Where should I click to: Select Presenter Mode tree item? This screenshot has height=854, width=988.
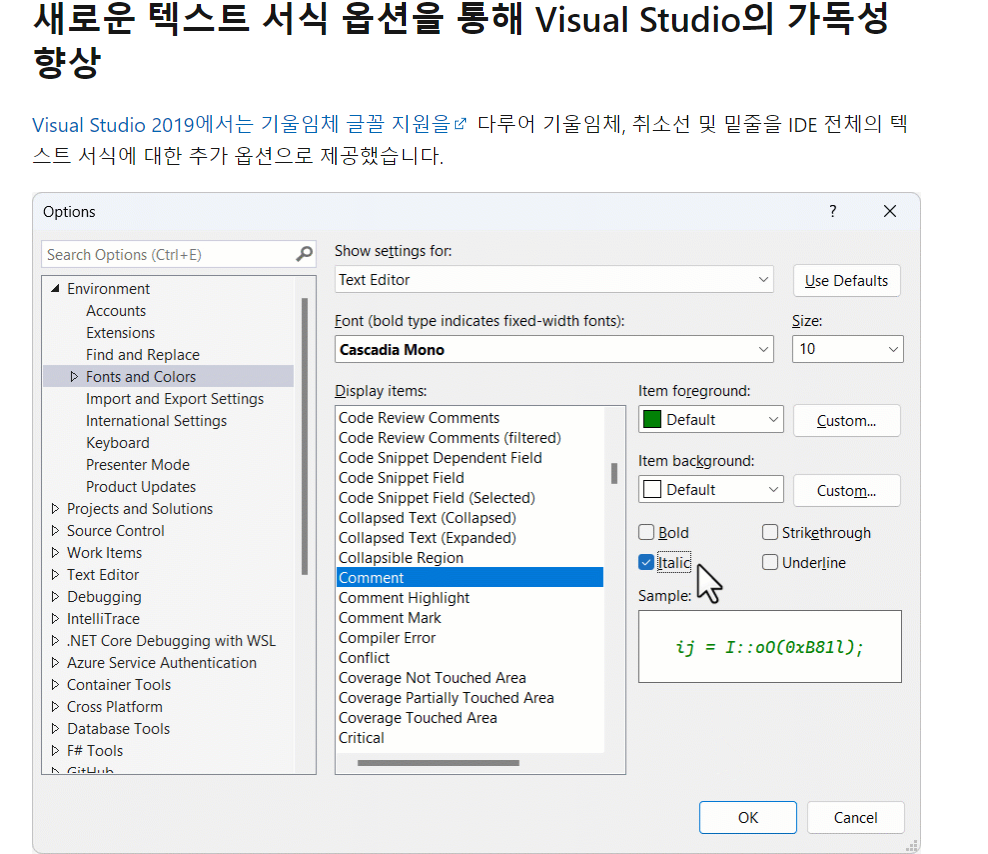[138, 465]
